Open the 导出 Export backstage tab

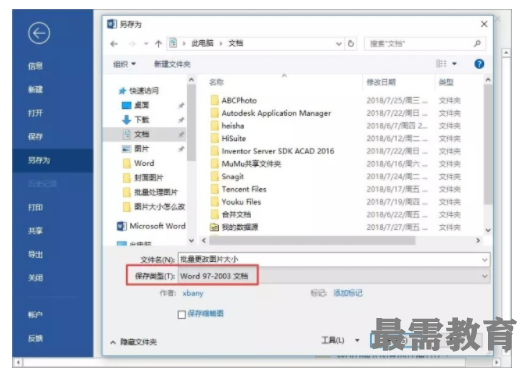click(35, 255)
